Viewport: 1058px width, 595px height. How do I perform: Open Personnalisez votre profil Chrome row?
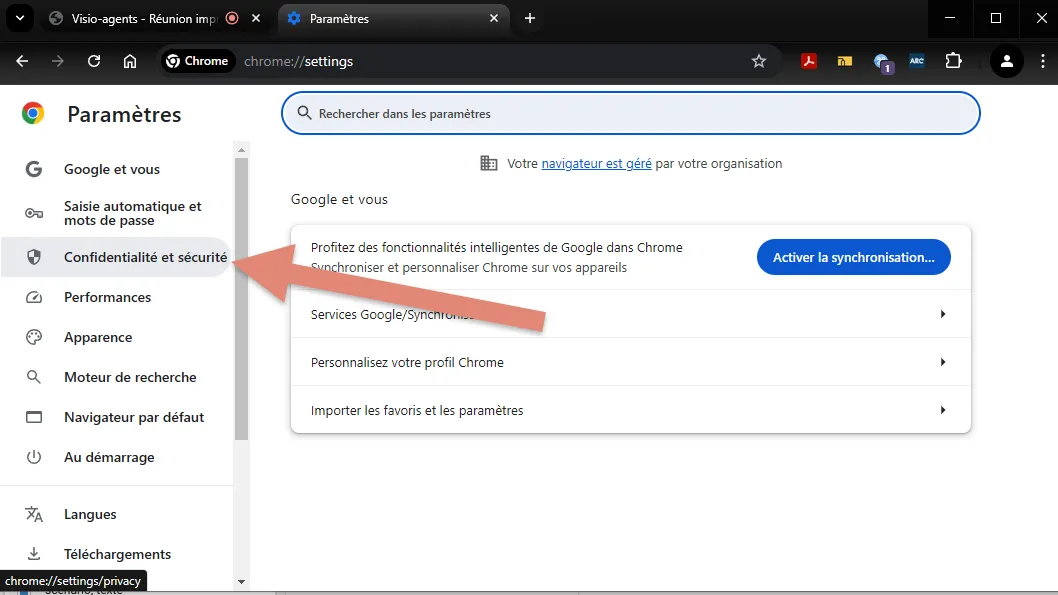[631, 362]
